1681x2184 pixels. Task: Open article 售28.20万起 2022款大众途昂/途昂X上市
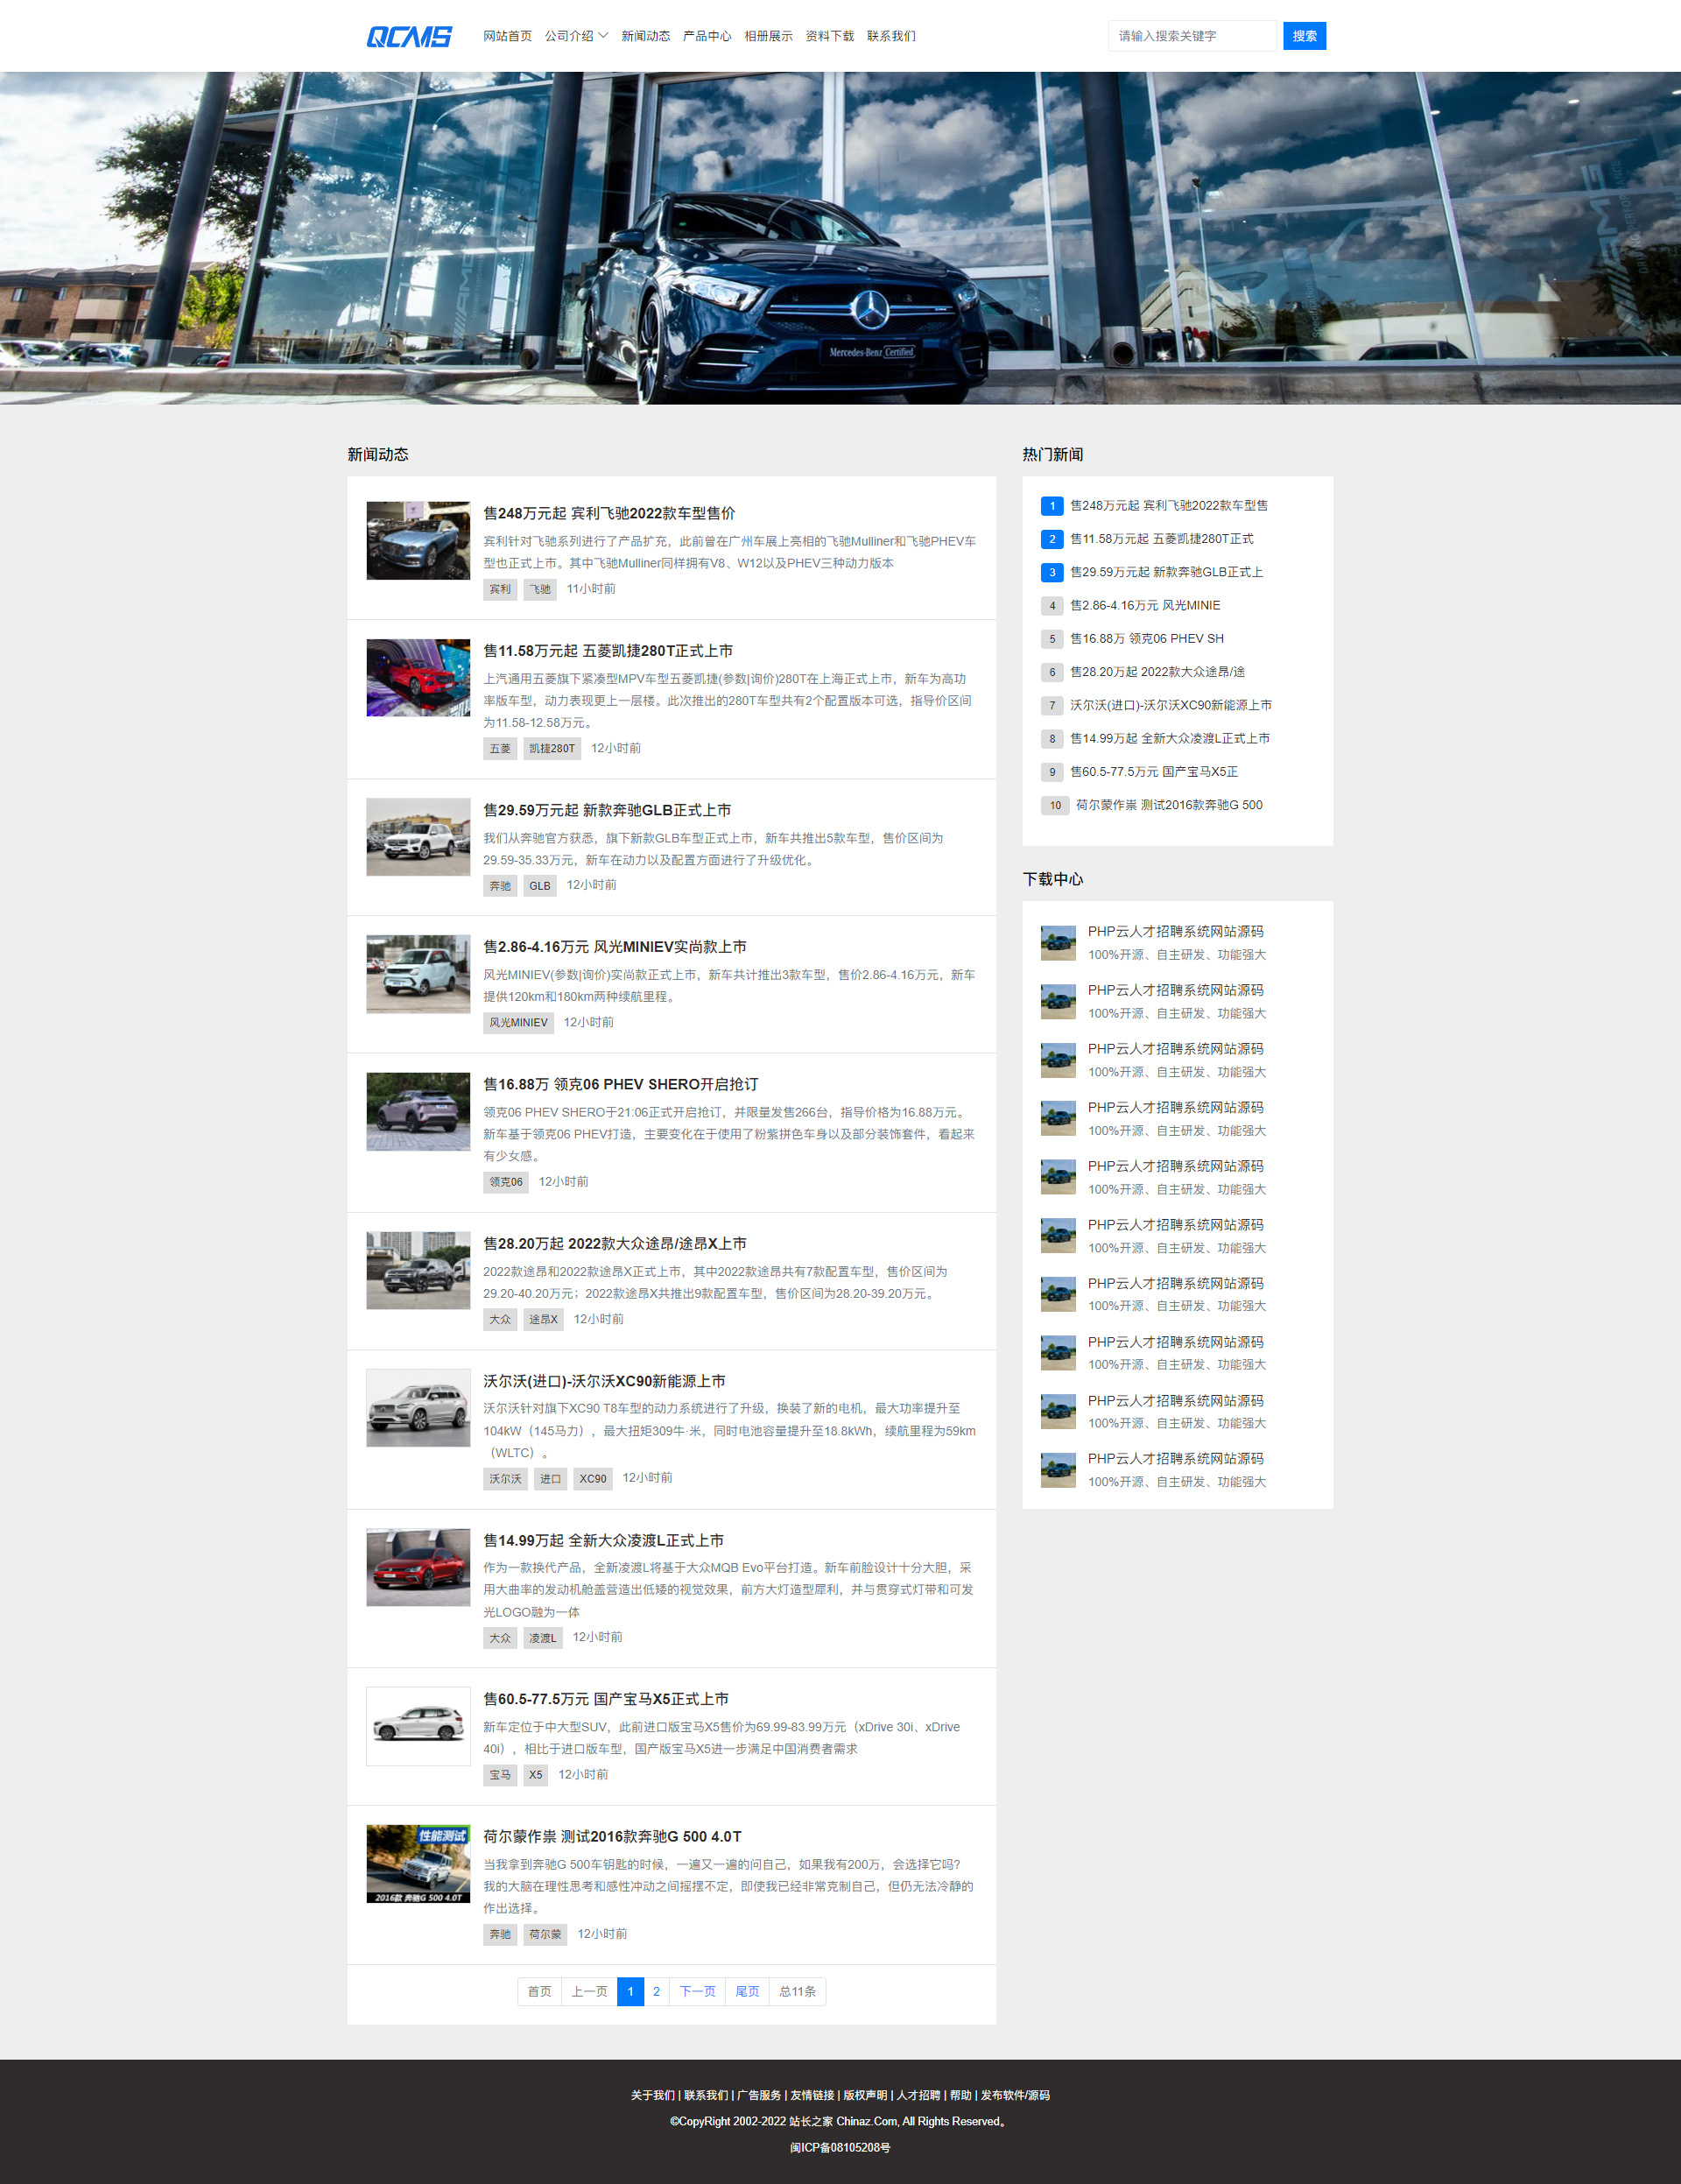point(615,1243)
